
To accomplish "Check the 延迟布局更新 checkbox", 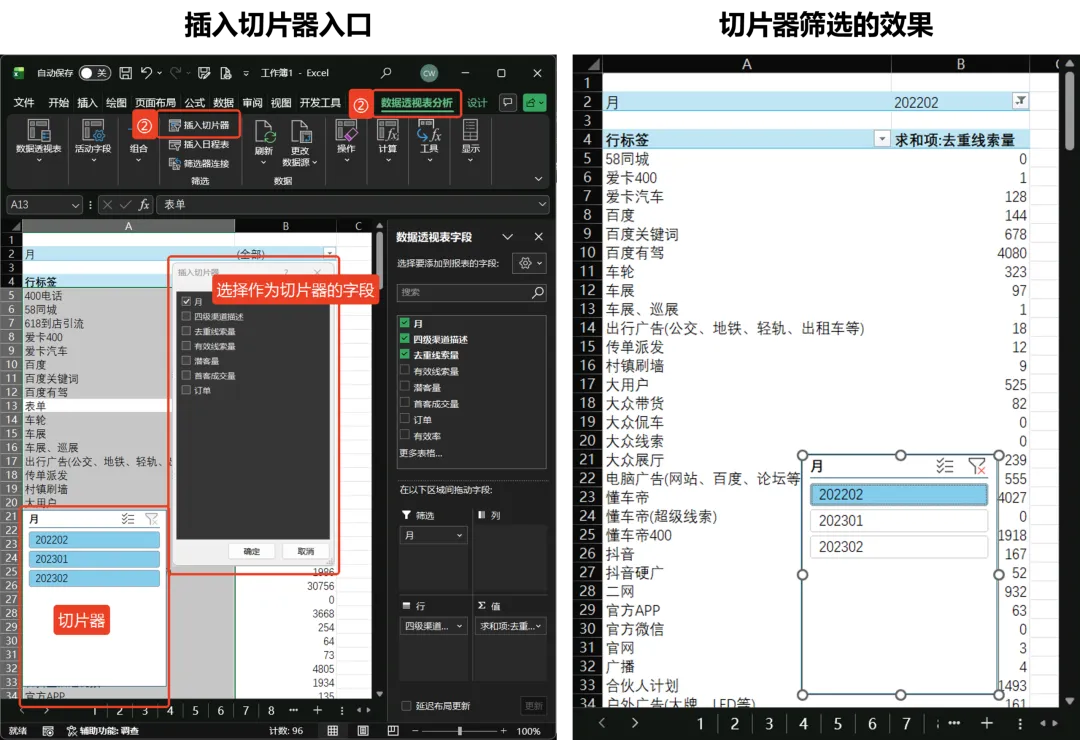I will click(x=406, y=706).
